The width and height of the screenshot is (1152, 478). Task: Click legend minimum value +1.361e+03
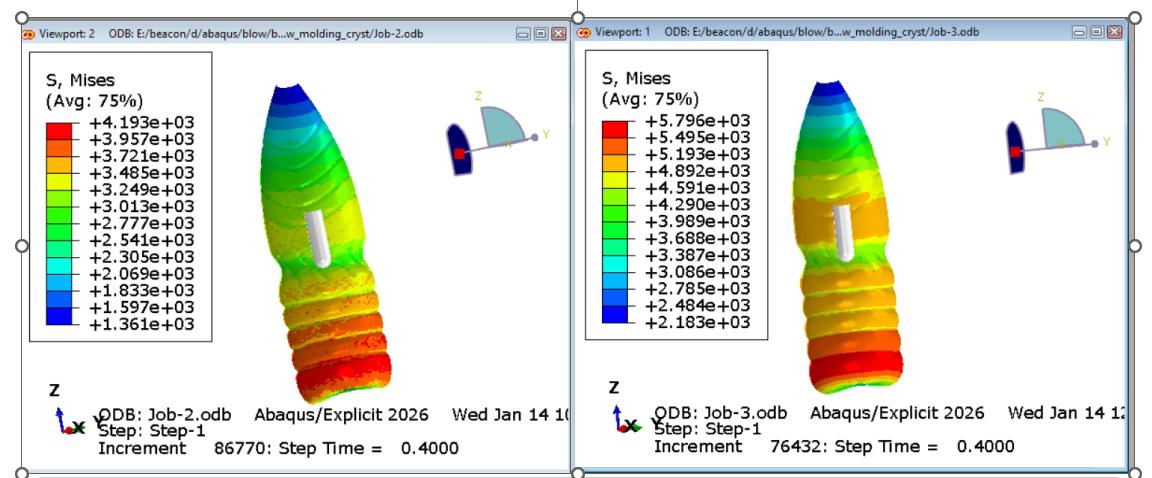click(142, 324)
